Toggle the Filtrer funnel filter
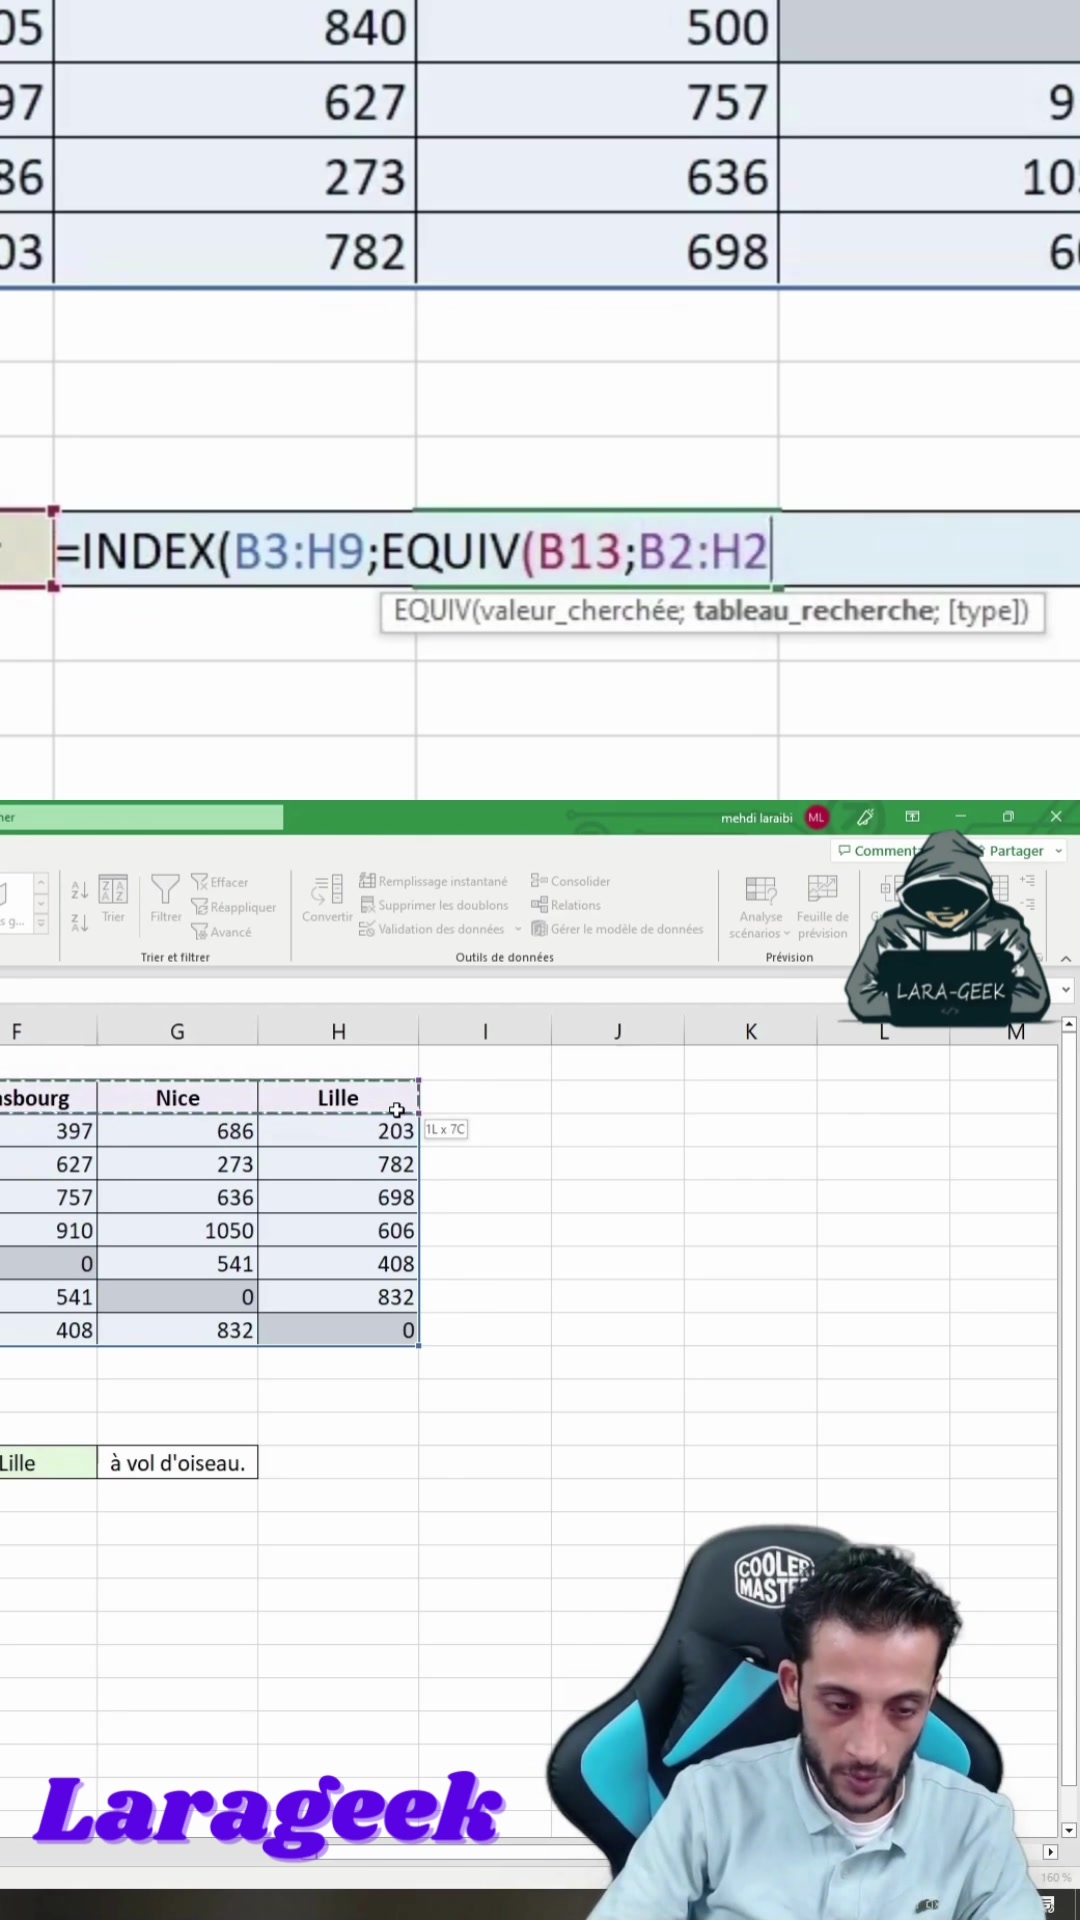This screenshot has height=1920, width=1080. point(166,899)
